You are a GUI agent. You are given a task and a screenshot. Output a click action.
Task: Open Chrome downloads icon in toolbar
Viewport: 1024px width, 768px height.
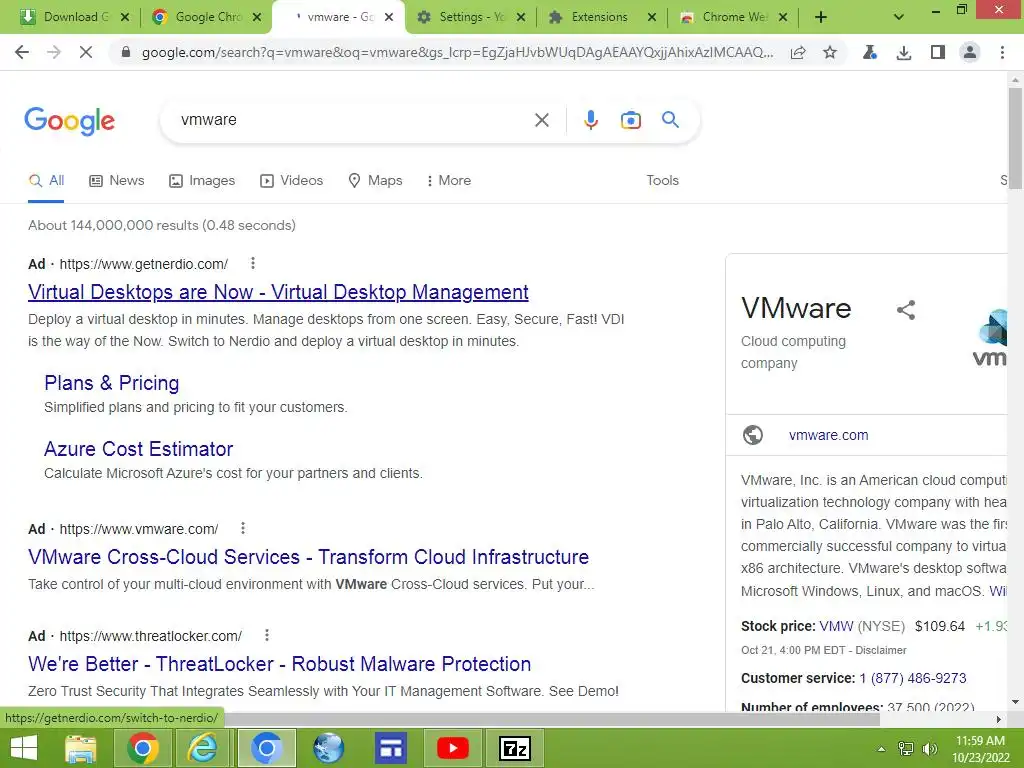[x=904, y=52]
